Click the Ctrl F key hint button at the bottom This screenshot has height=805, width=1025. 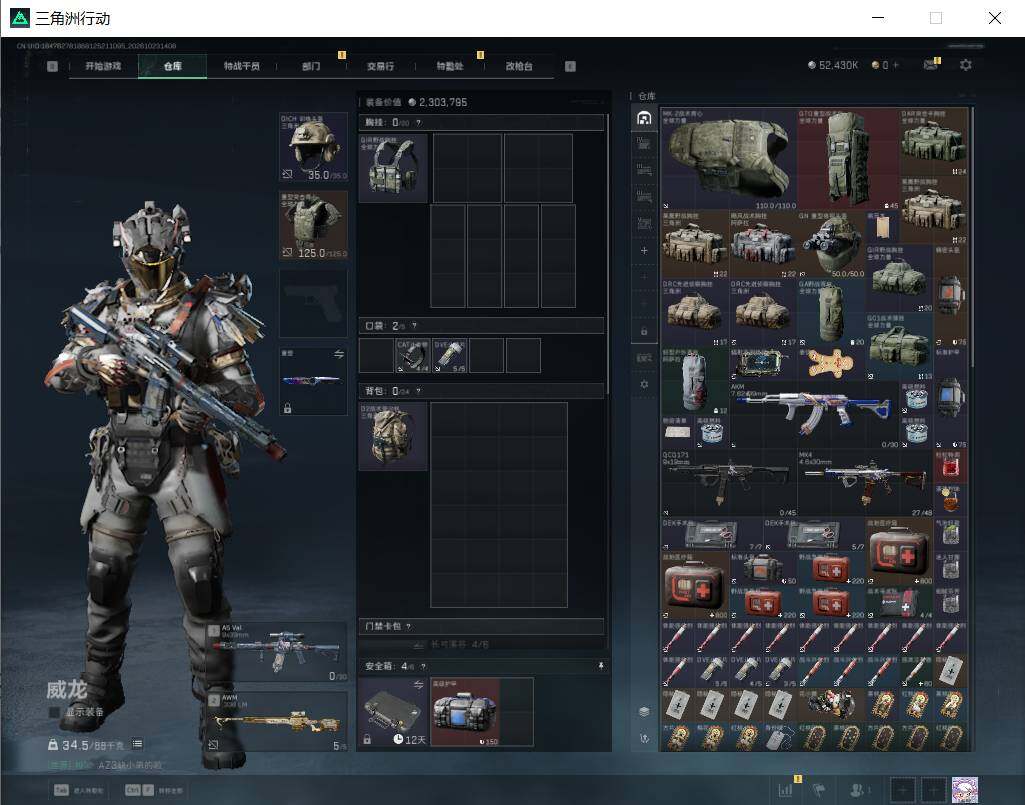click(140, 790)
